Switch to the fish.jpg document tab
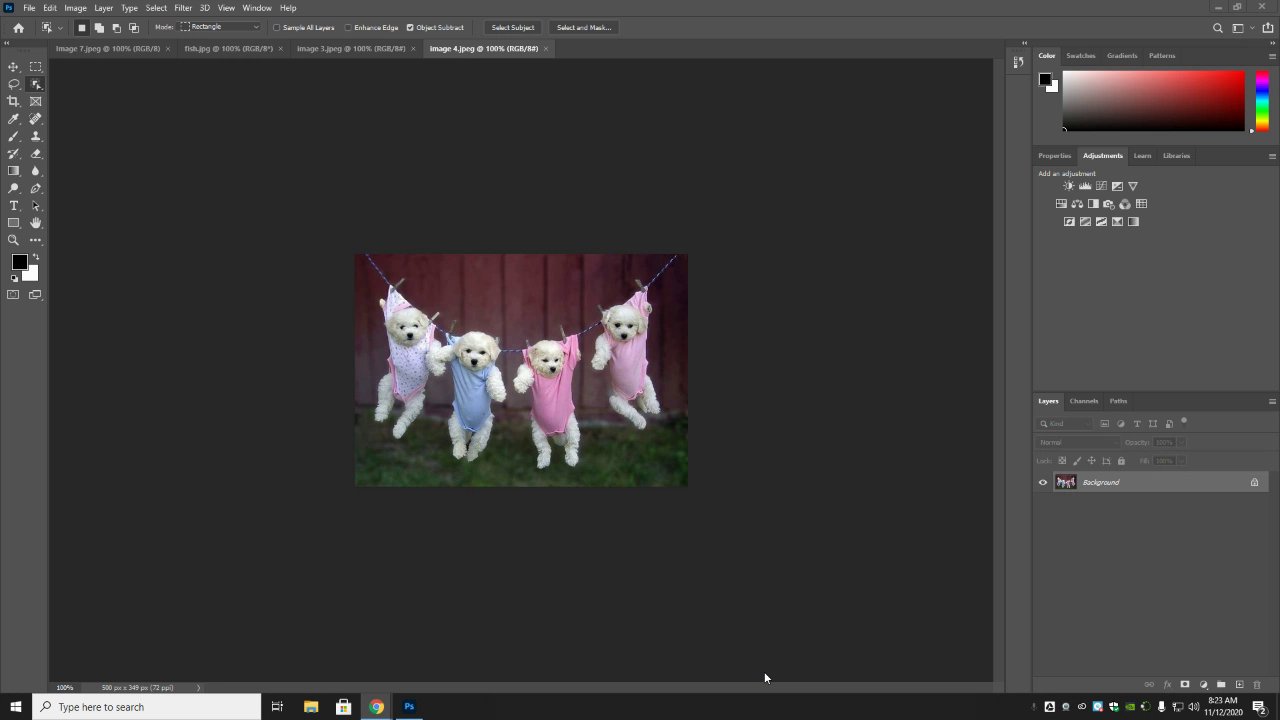 point(228,48)
